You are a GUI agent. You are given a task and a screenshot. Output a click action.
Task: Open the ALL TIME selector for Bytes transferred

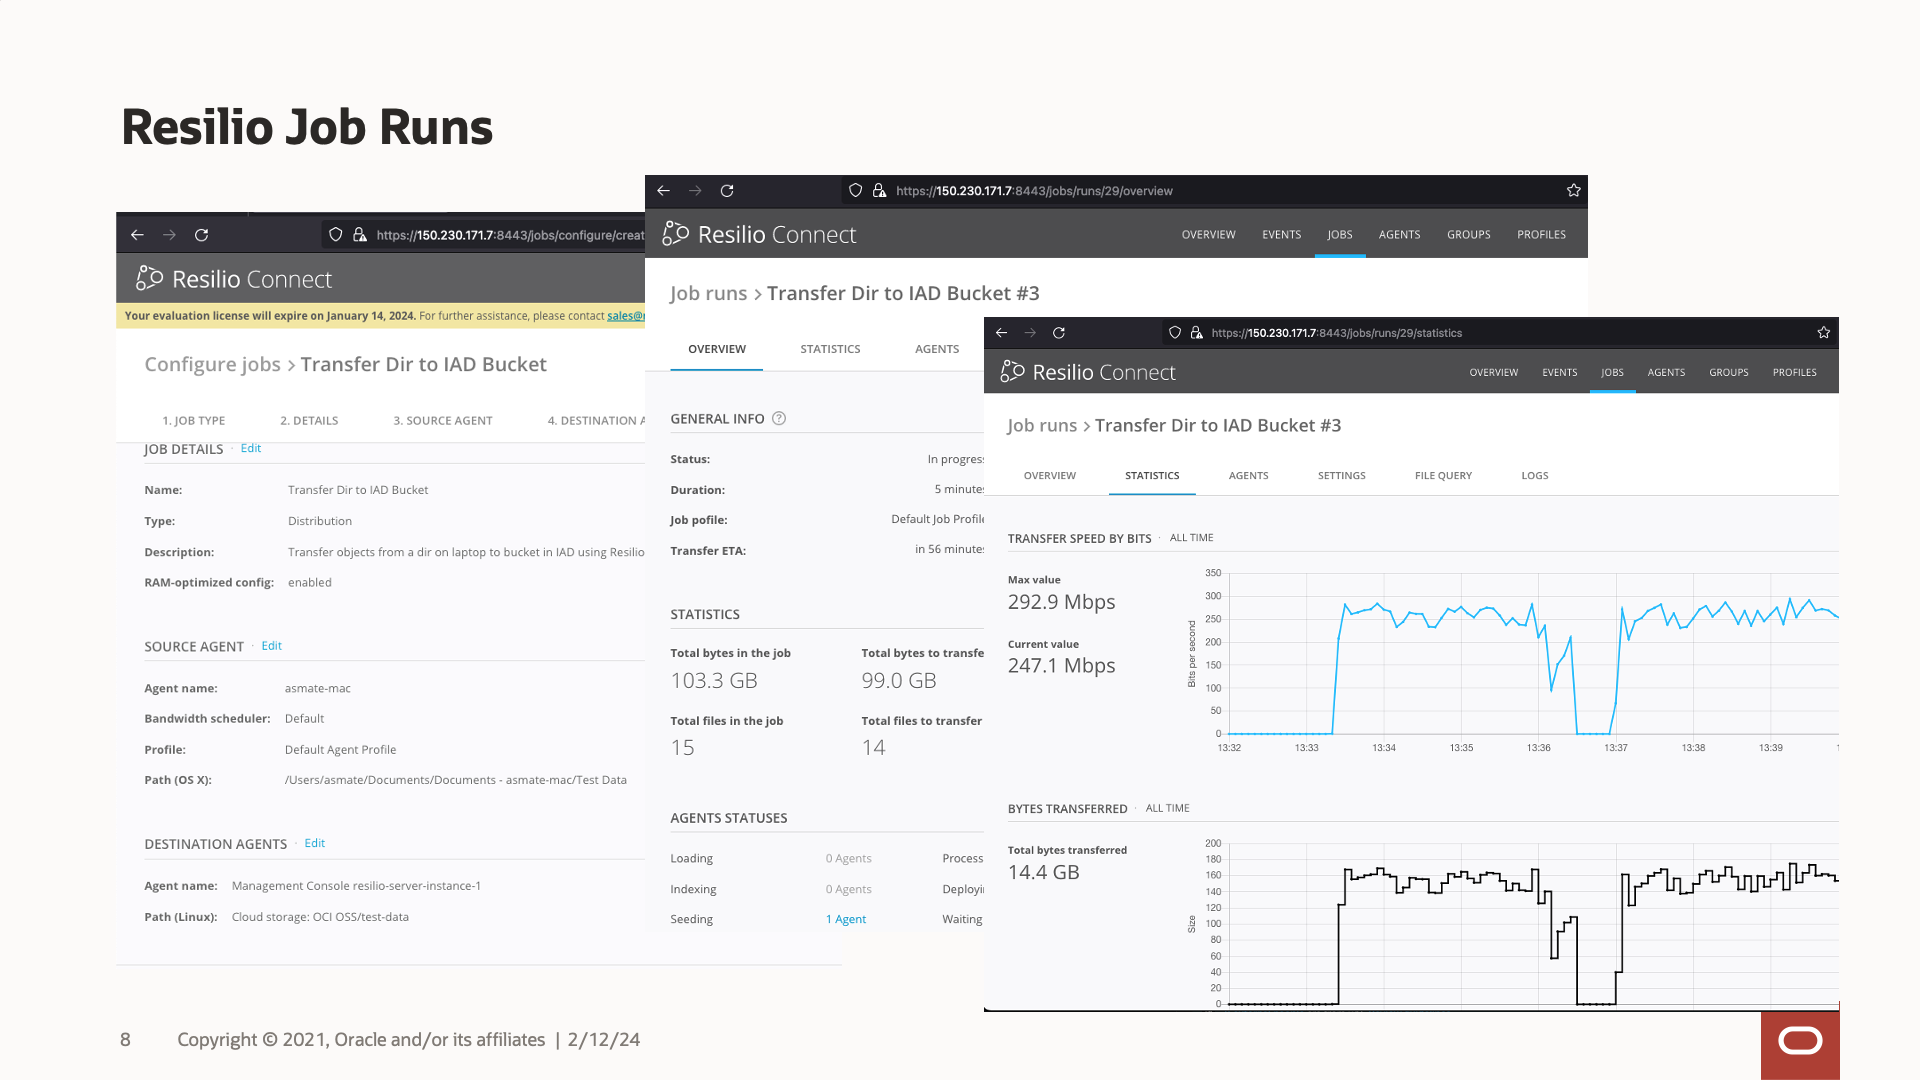tap(1167, 808)
